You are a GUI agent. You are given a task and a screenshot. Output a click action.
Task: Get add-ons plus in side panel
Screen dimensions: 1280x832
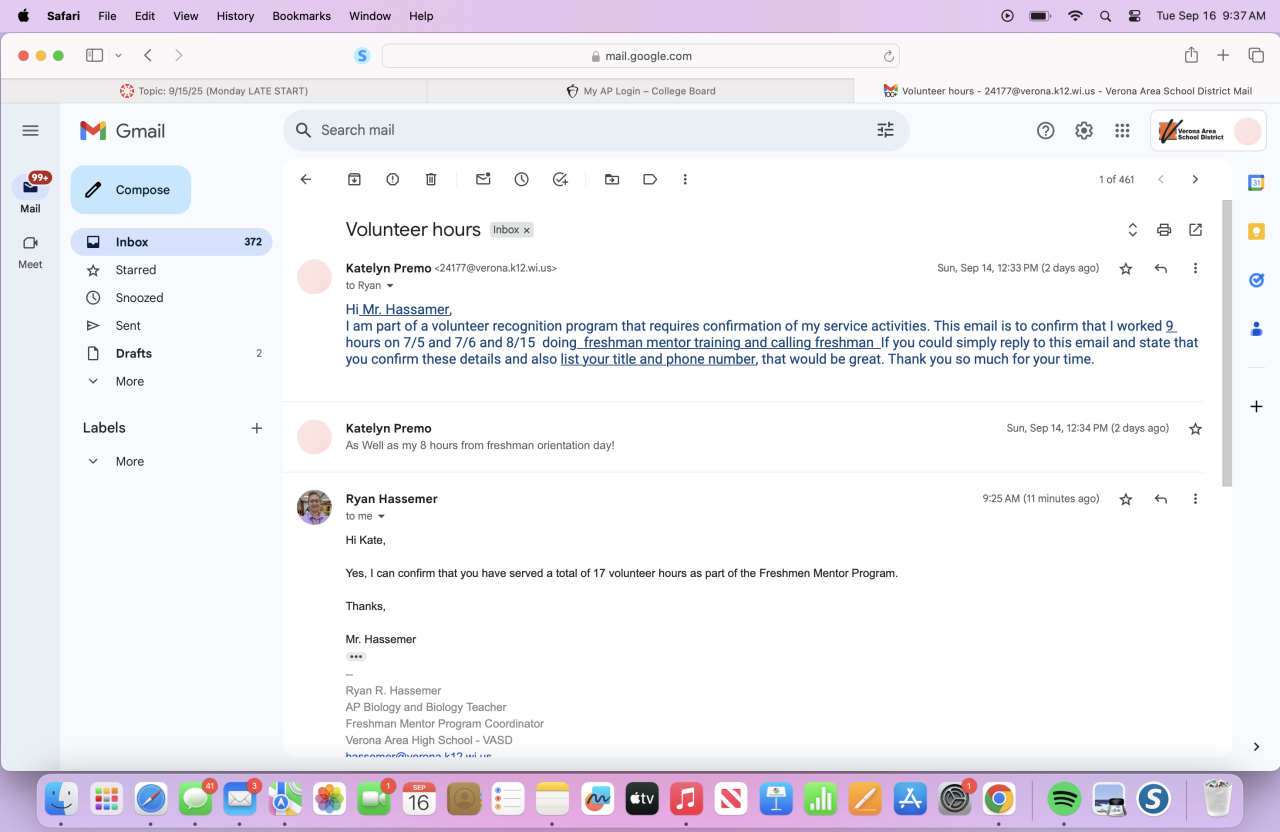[1256, 407]
